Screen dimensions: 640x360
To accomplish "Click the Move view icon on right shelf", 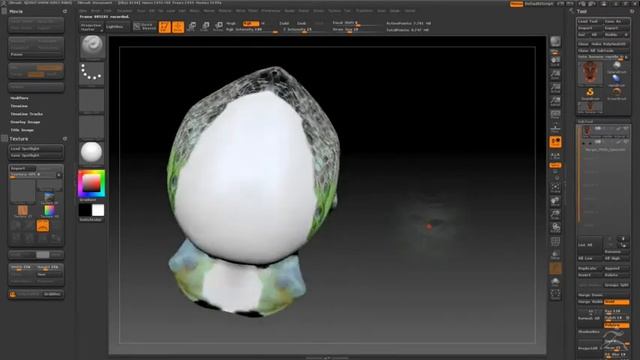I will click(x=555, y=201).
